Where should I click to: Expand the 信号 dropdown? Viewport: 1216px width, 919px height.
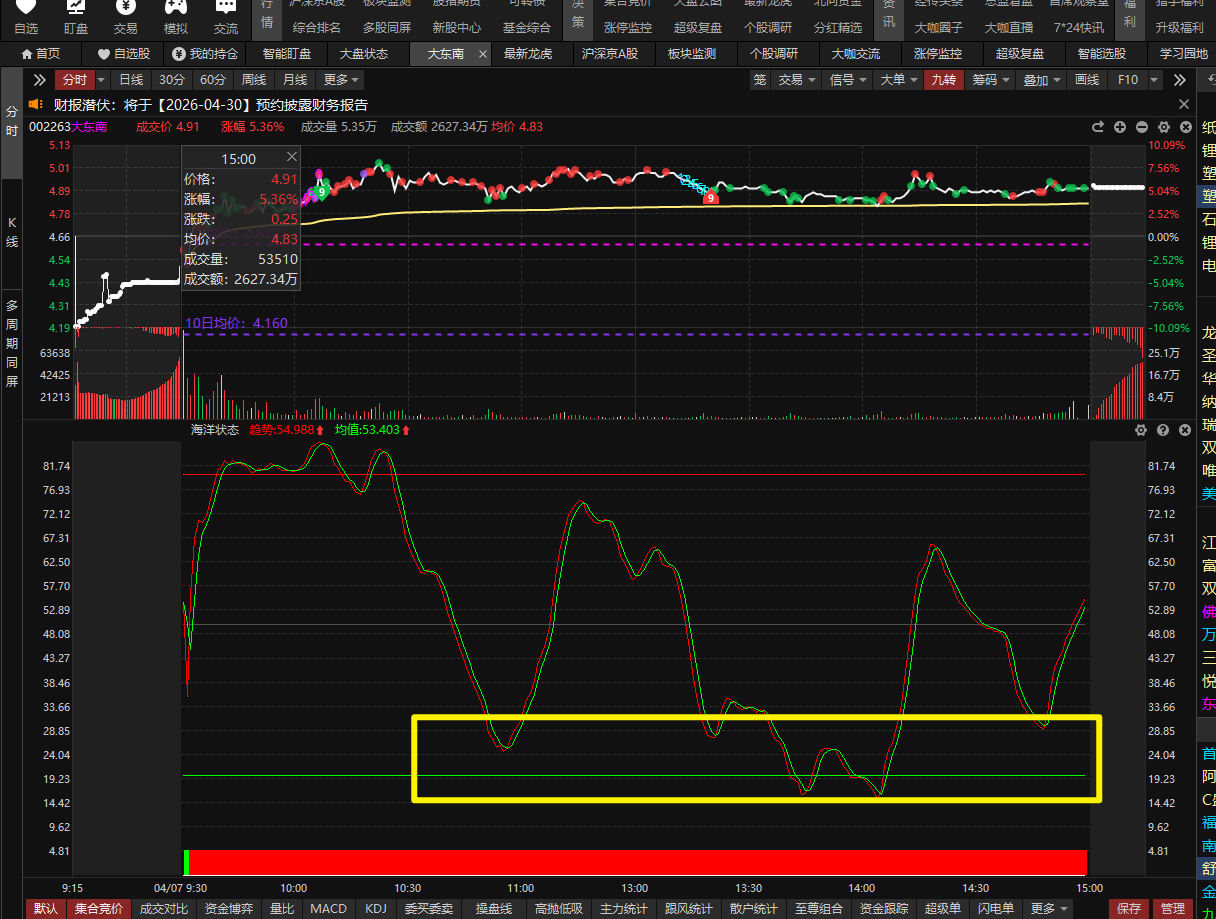click(848, 80)
